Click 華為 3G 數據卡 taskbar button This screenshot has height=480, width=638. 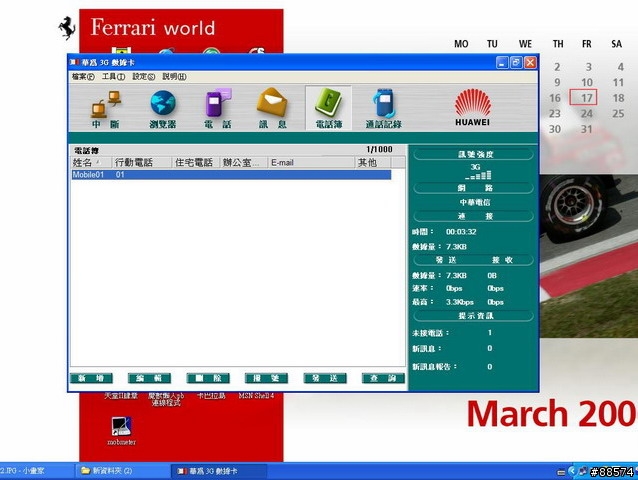click(219, 471)
